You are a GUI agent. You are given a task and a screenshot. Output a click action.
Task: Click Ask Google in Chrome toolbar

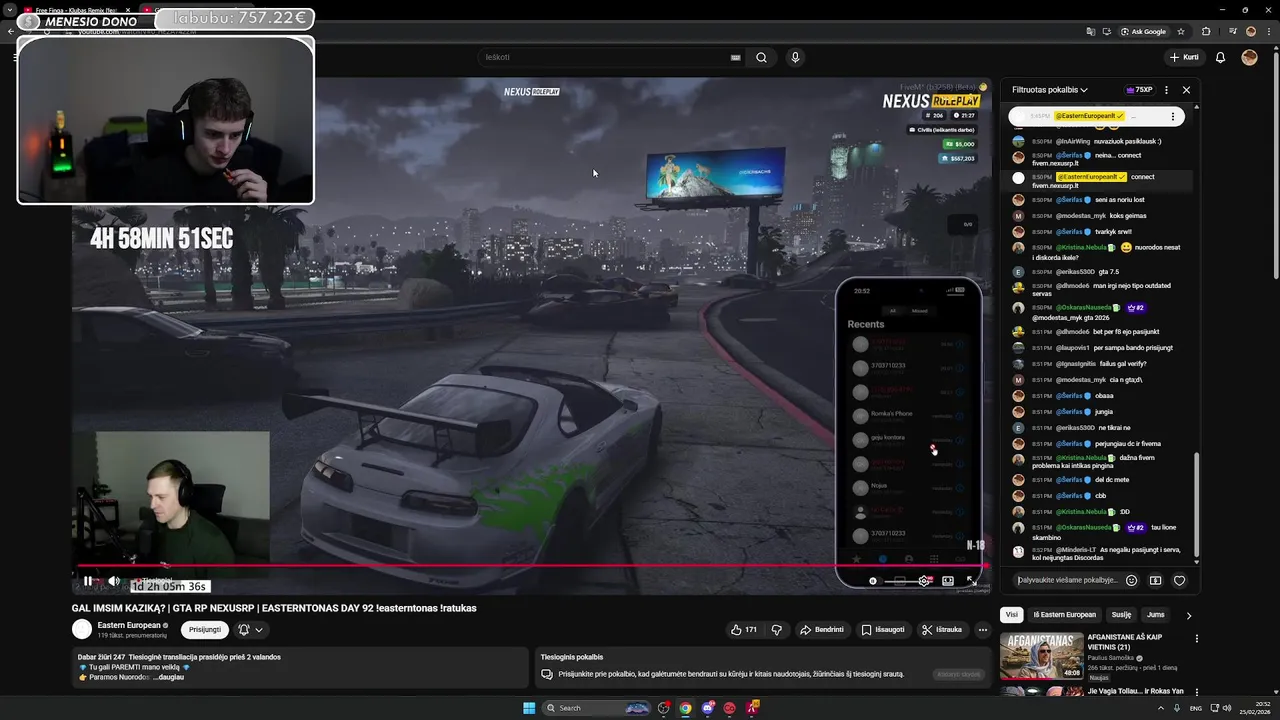click(1143, 31)
